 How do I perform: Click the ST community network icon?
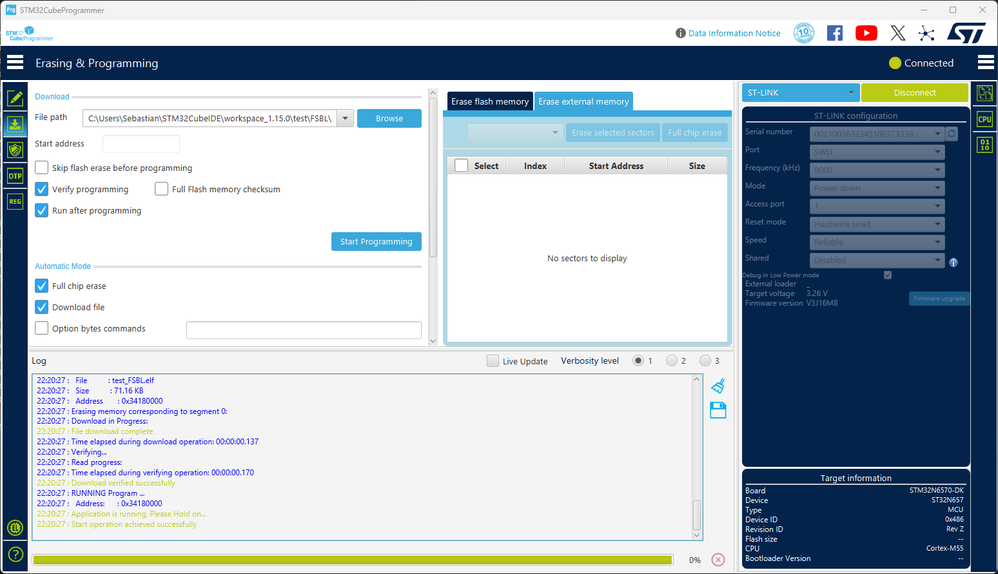click(x=927, y=33)
